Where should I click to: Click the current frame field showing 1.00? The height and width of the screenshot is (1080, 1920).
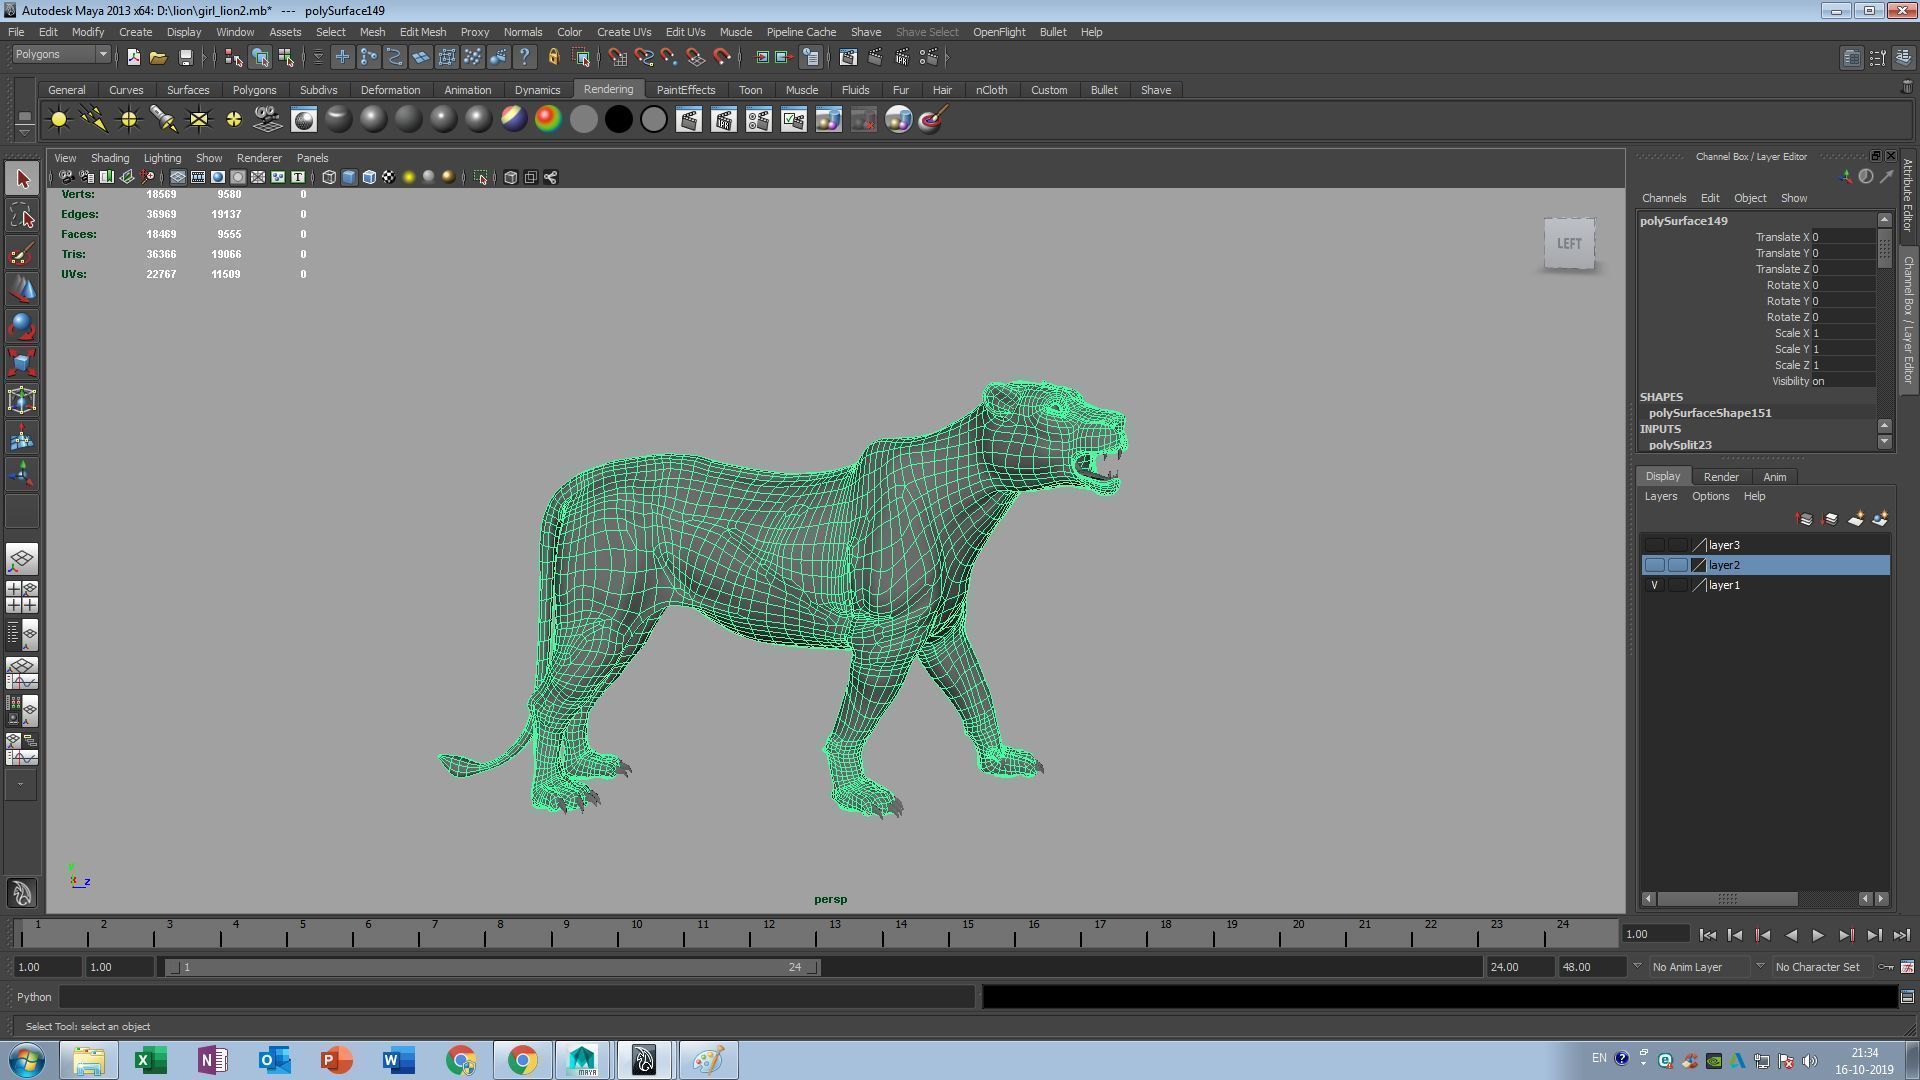click(1655, 935)
